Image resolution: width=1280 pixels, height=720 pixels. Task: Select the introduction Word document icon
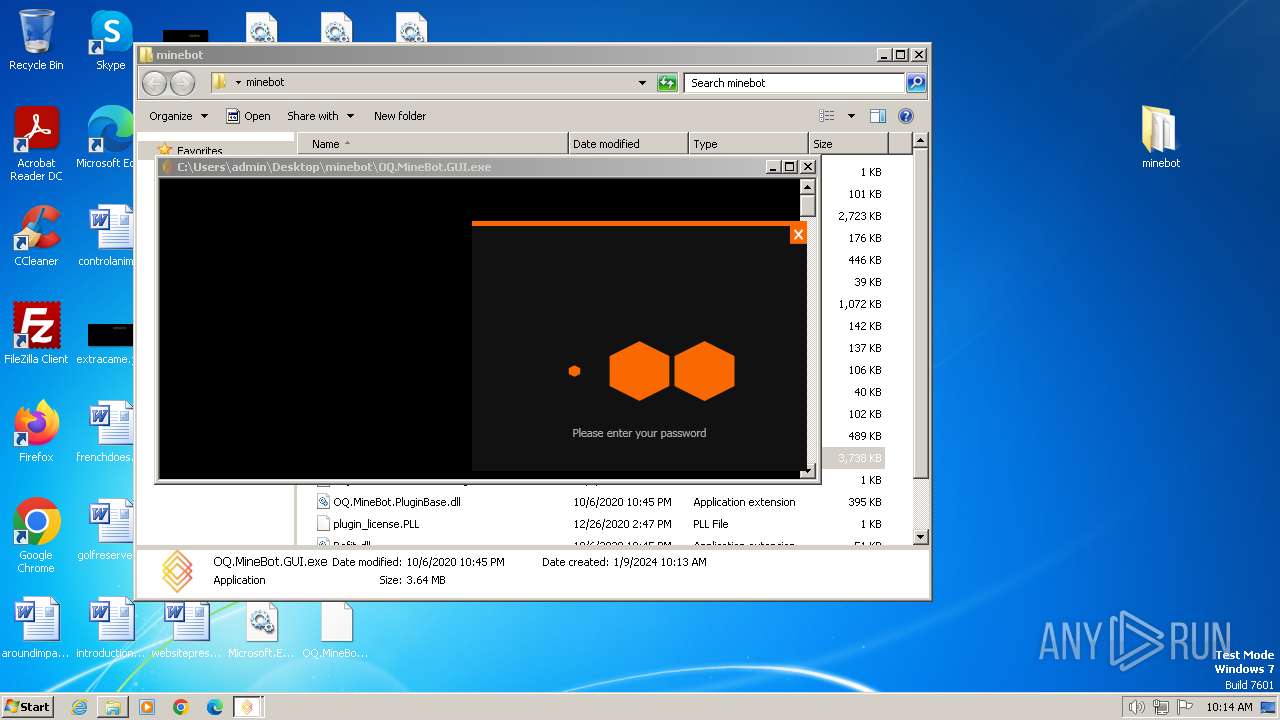coord(110,628)
